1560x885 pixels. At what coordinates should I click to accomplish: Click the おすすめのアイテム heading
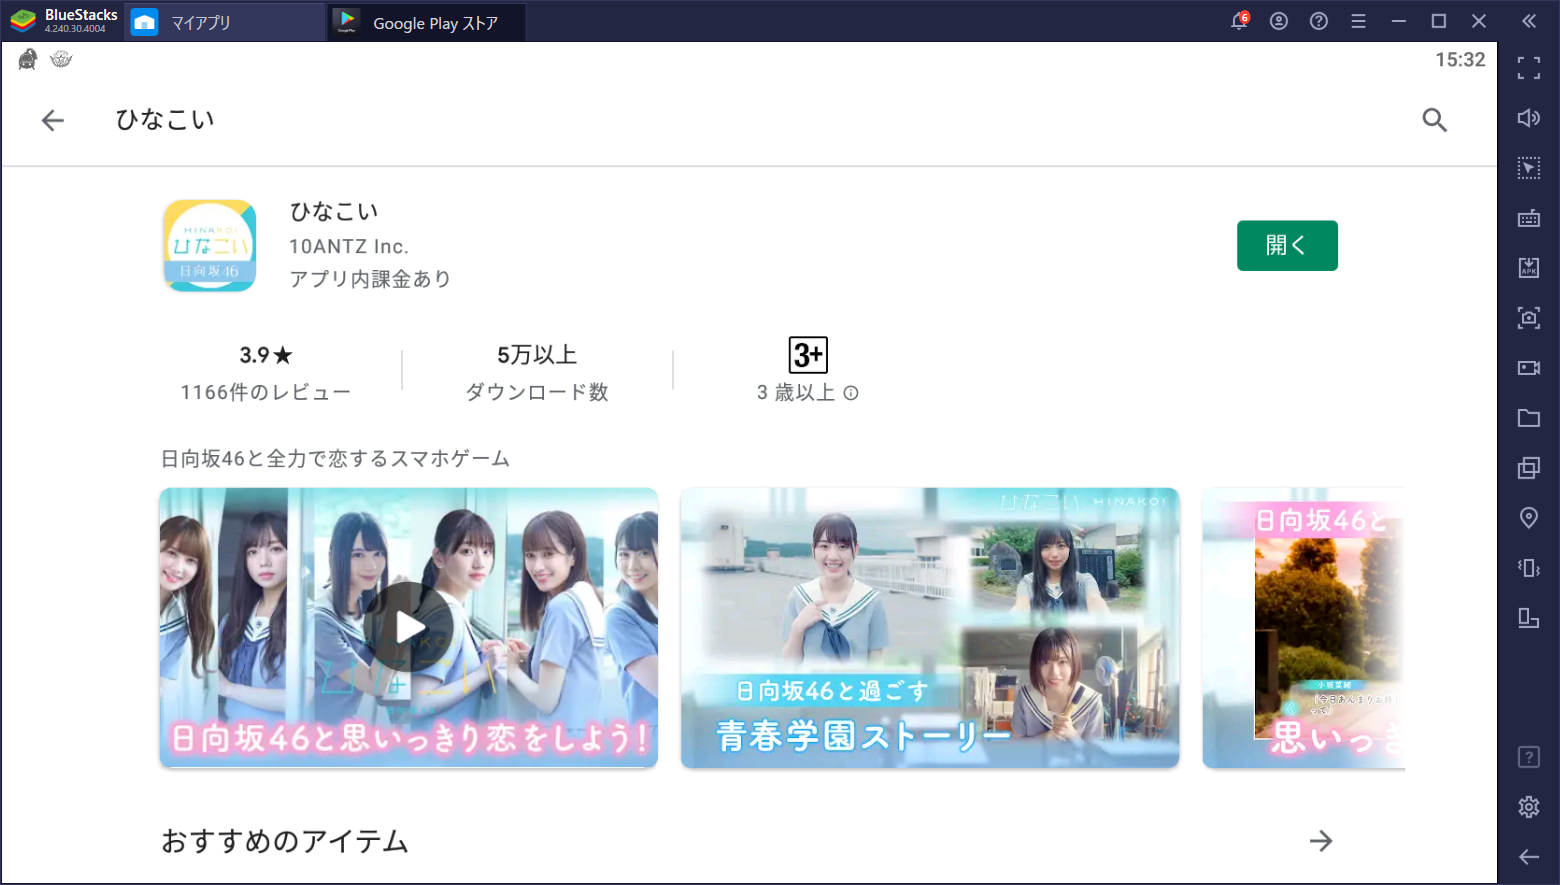[285, 841]
